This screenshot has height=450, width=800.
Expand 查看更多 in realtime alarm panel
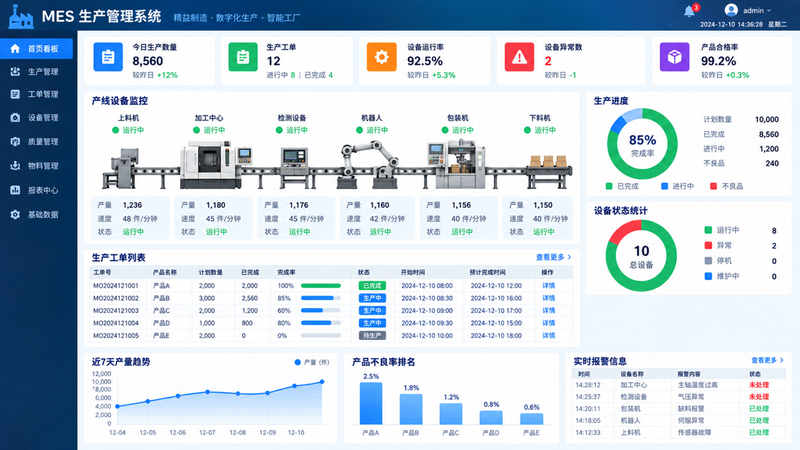tap(767, 360)
